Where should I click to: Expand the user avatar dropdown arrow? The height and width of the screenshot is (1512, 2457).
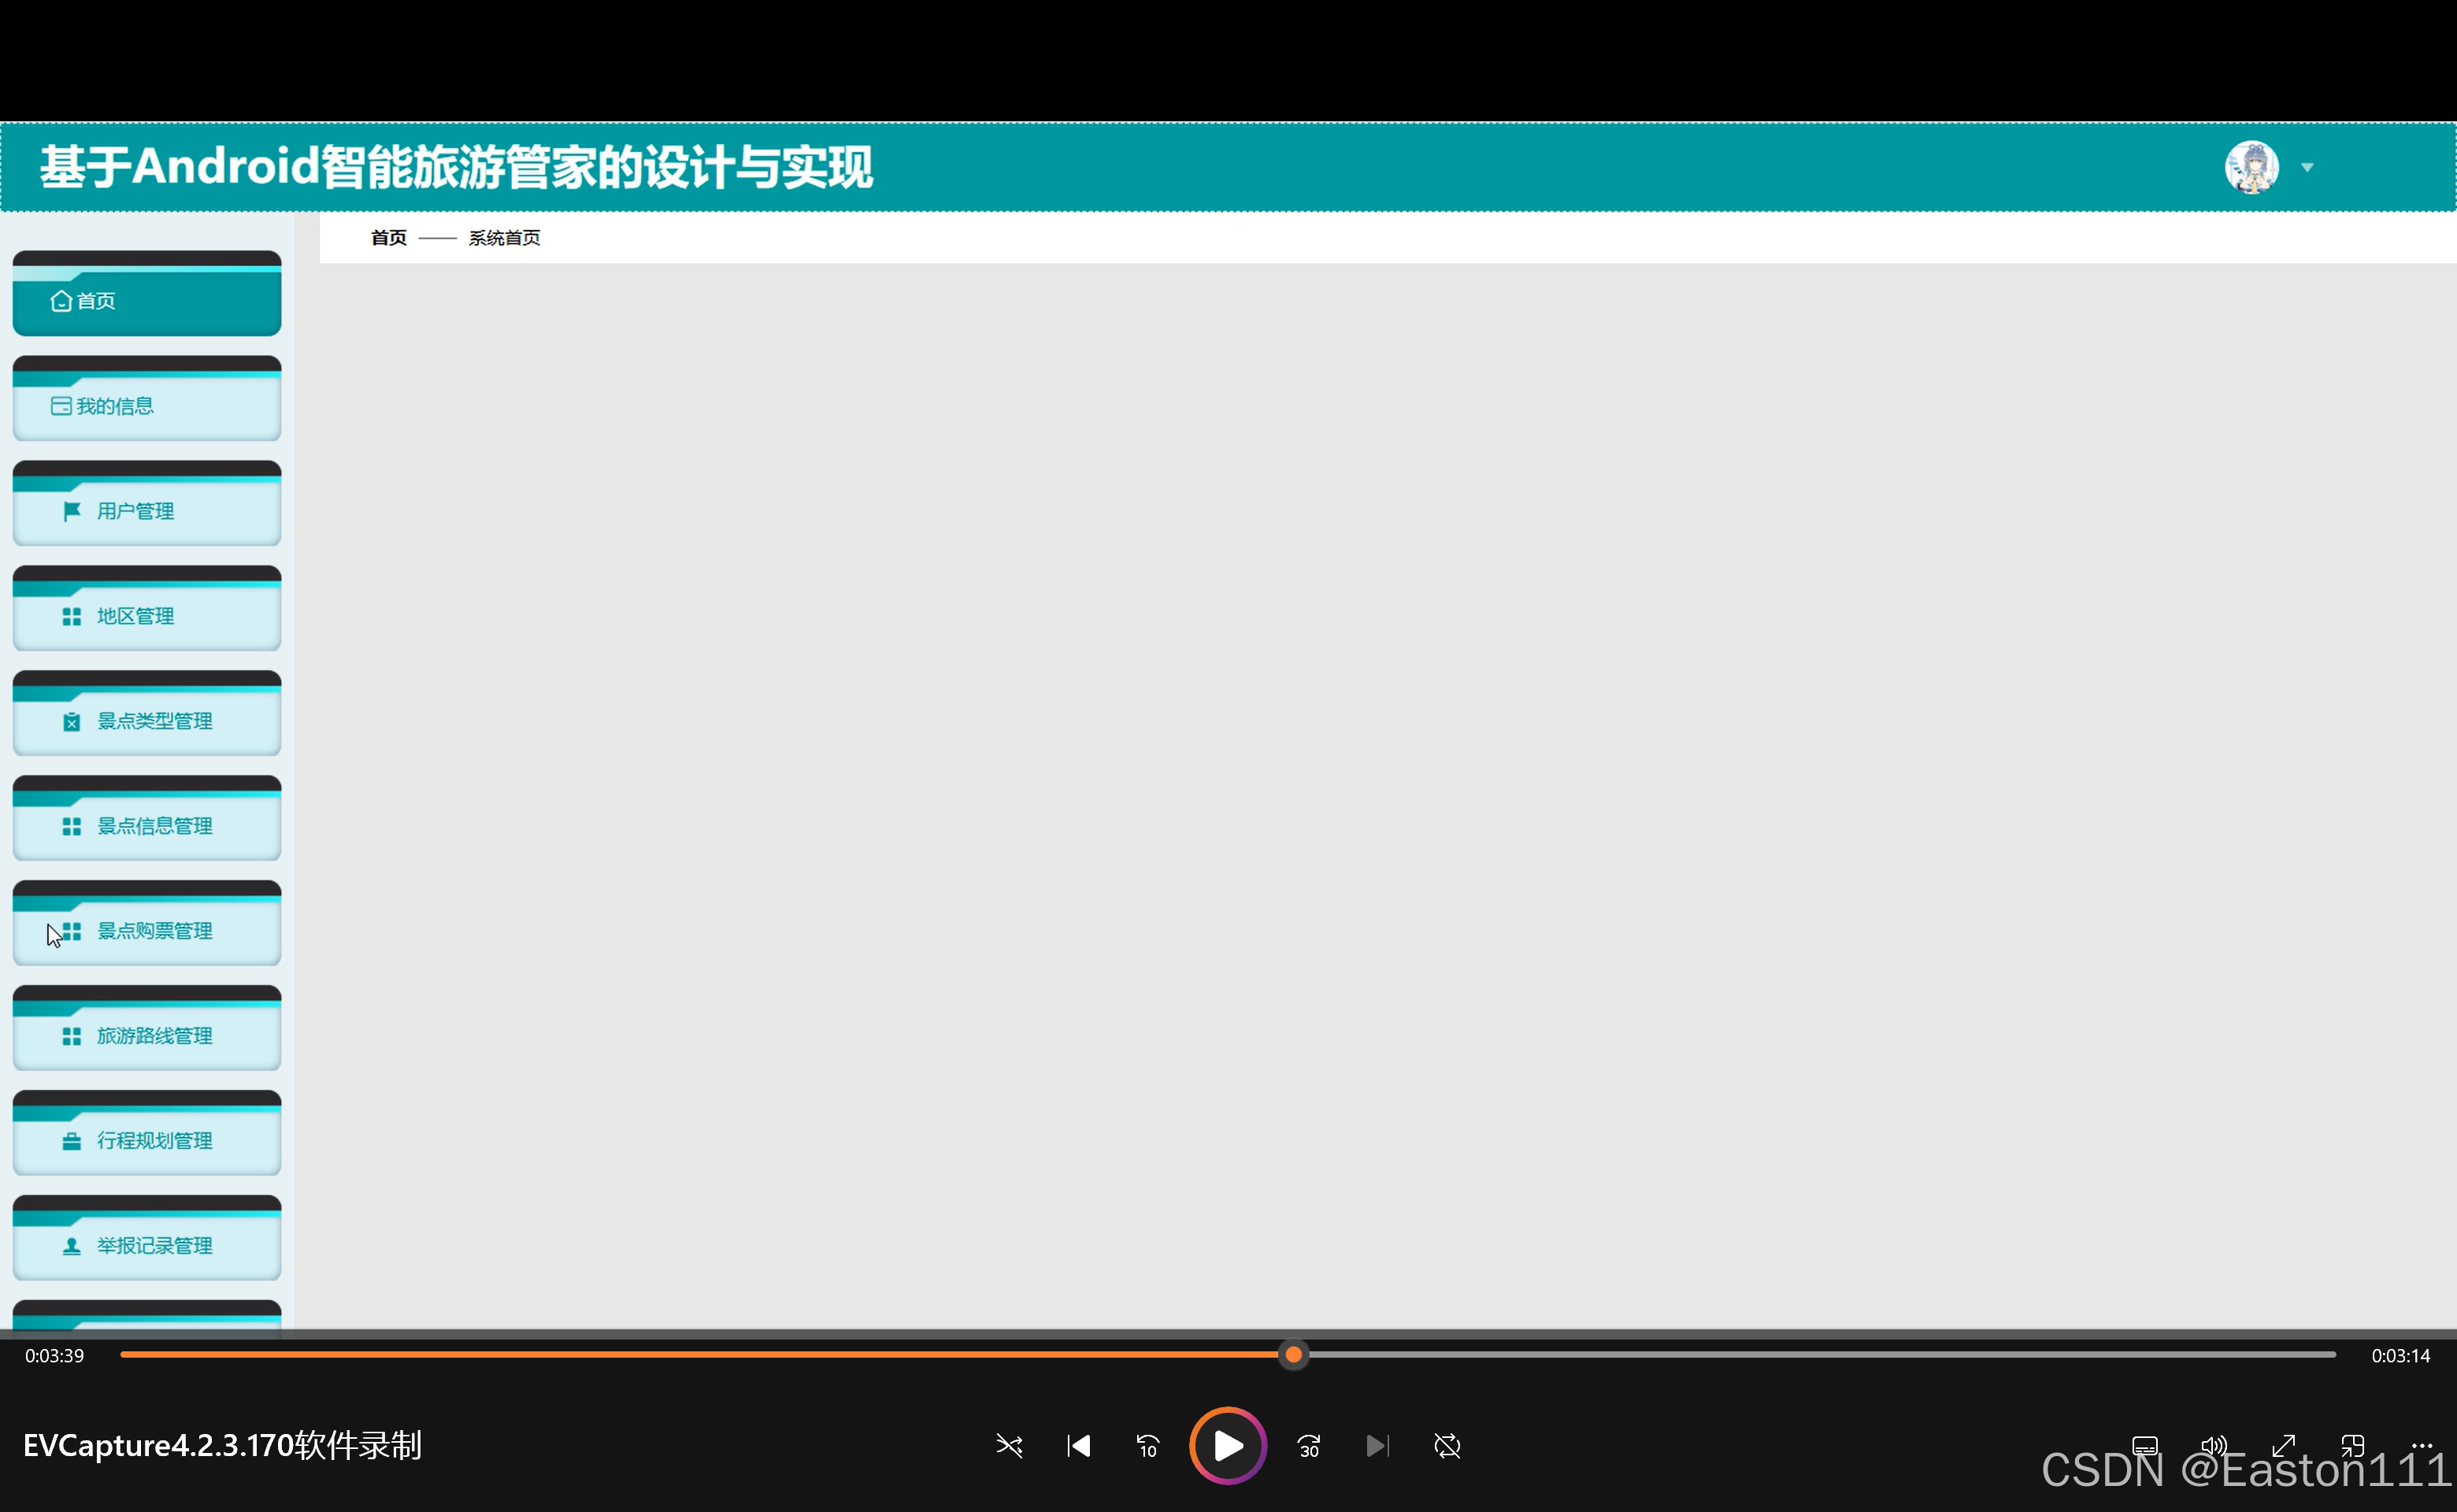tap(2307, 168)
